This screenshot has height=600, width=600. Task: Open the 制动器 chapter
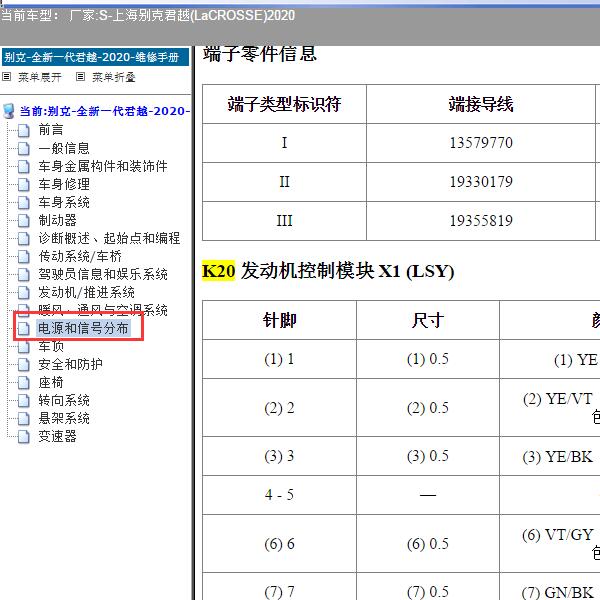[57, 220]
